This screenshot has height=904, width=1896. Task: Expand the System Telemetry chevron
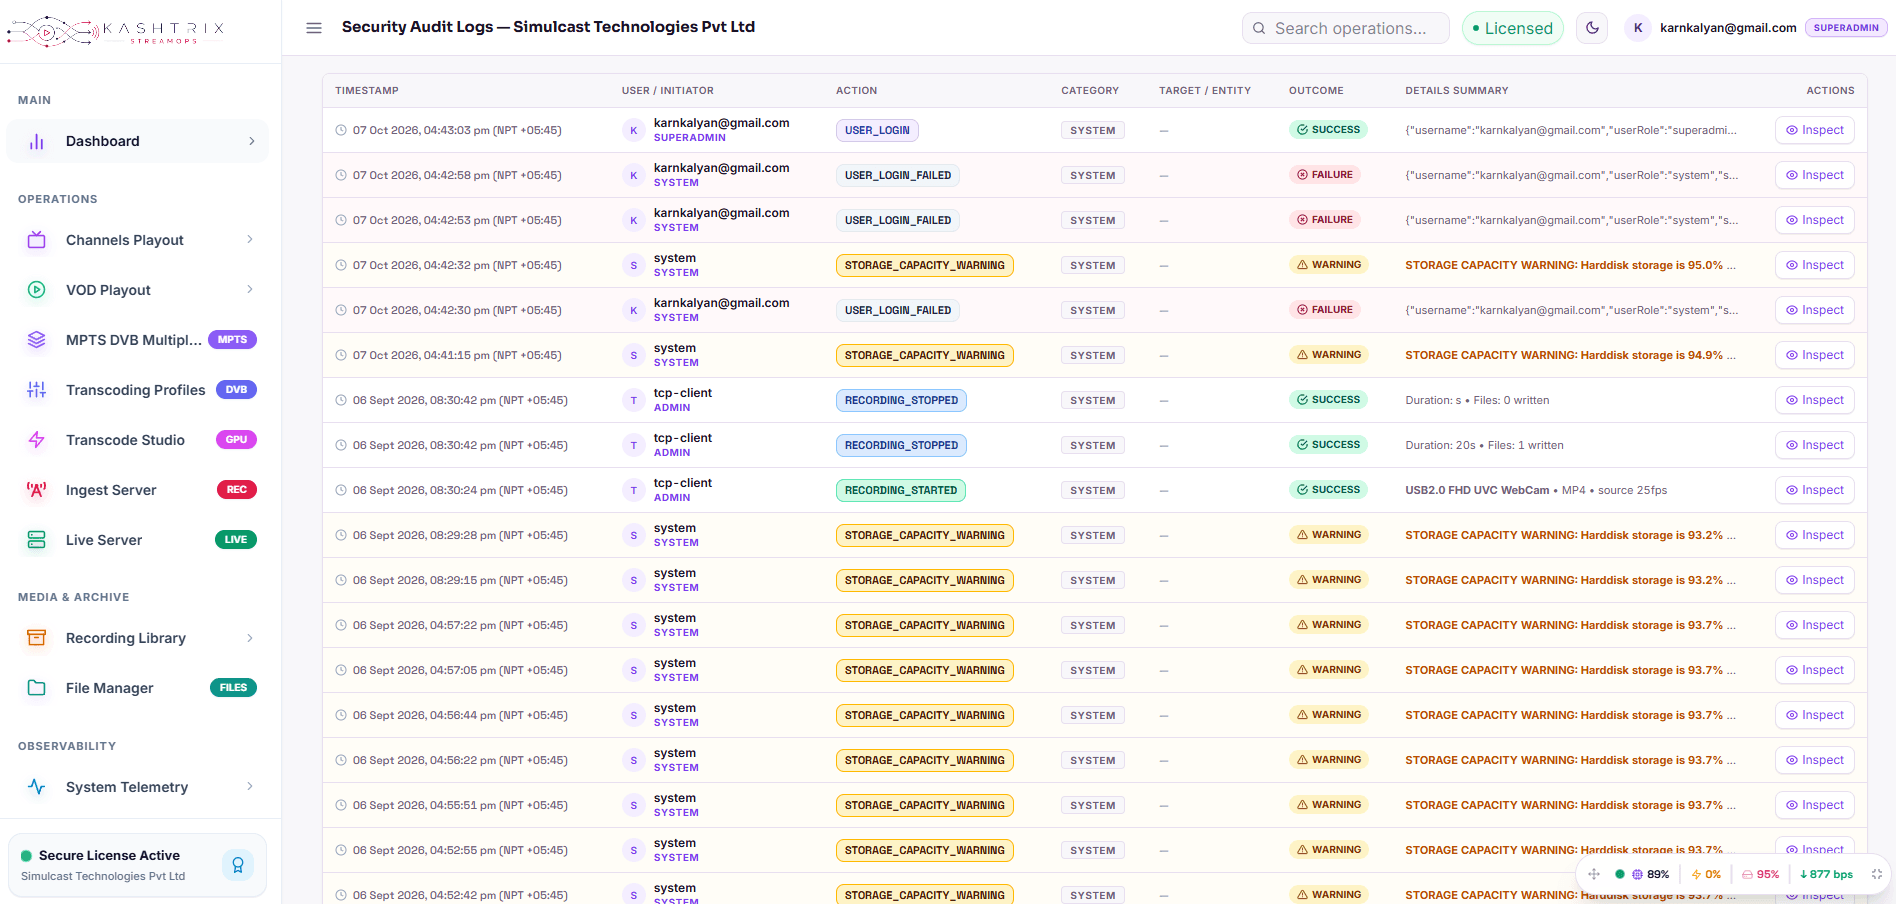[x=250, y=787]
